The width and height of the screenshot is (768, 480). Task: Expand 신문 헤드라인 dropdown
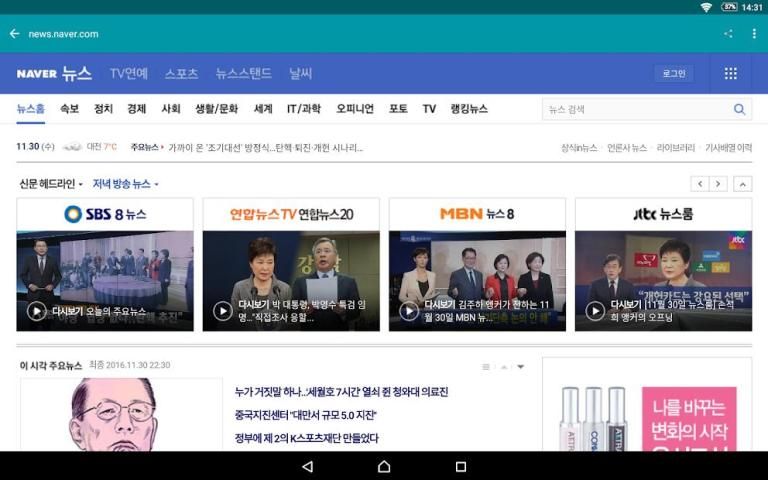[51, 184]
